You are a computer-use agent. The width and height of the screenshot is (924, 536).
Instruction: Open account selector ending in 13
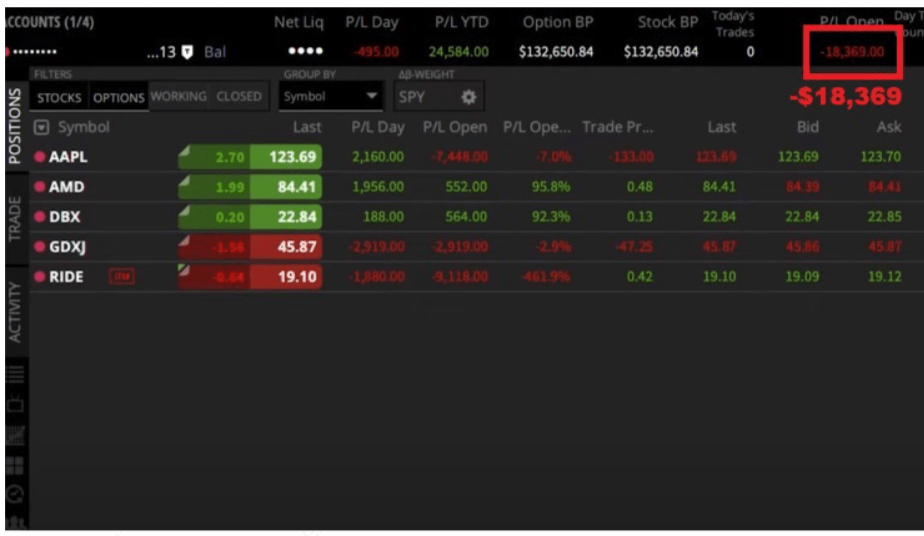coord(161,52)
